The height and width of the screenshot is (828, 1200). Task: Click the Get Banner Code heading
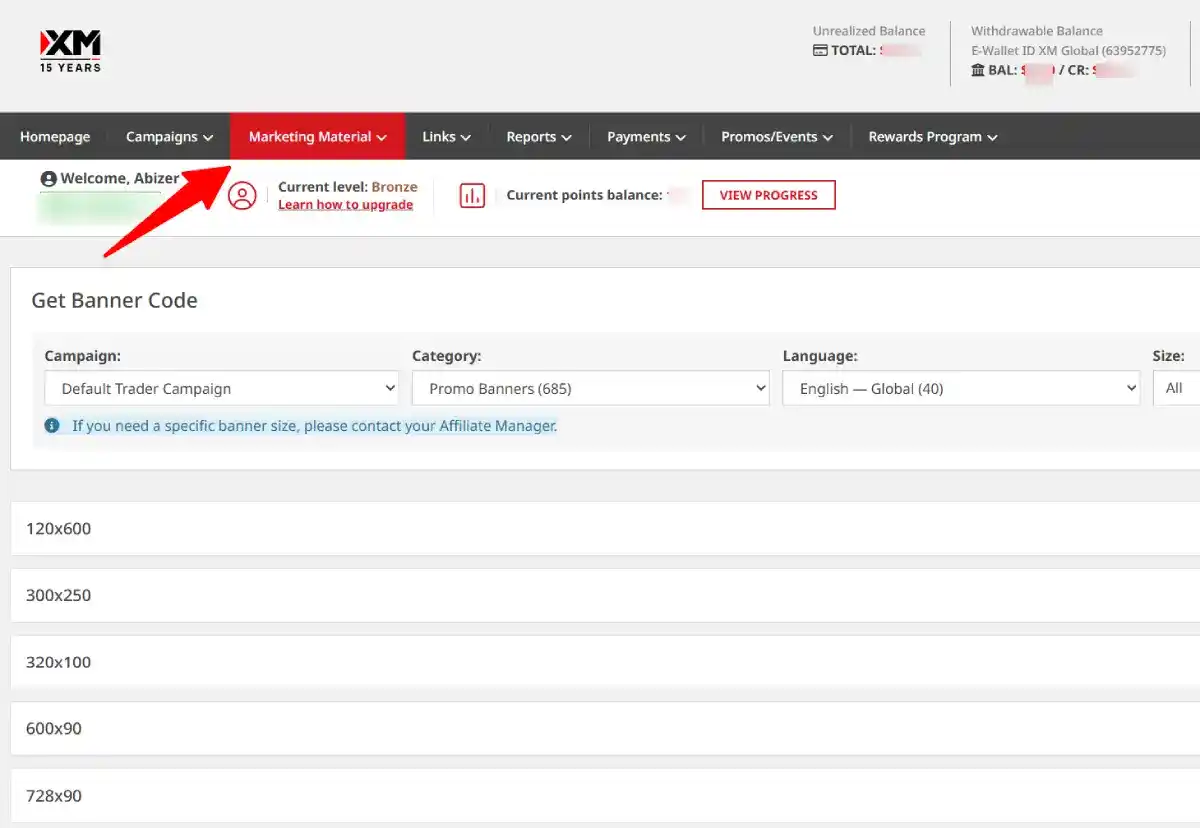tap(114, 300)
